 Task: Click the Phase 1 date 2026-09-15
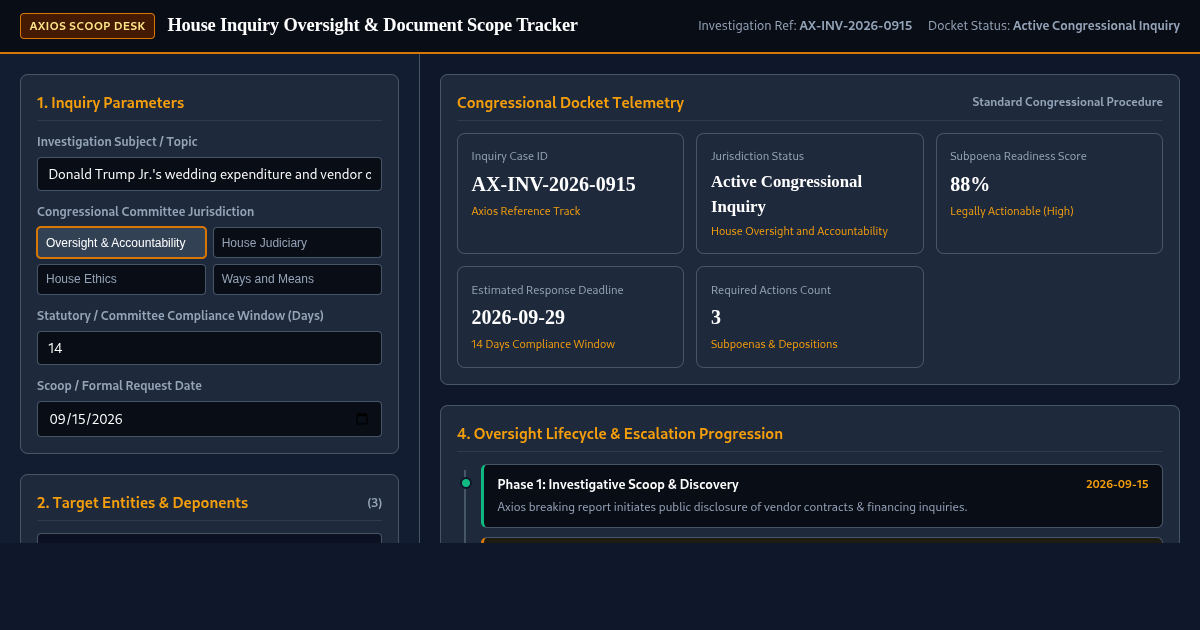(1117, 484)
